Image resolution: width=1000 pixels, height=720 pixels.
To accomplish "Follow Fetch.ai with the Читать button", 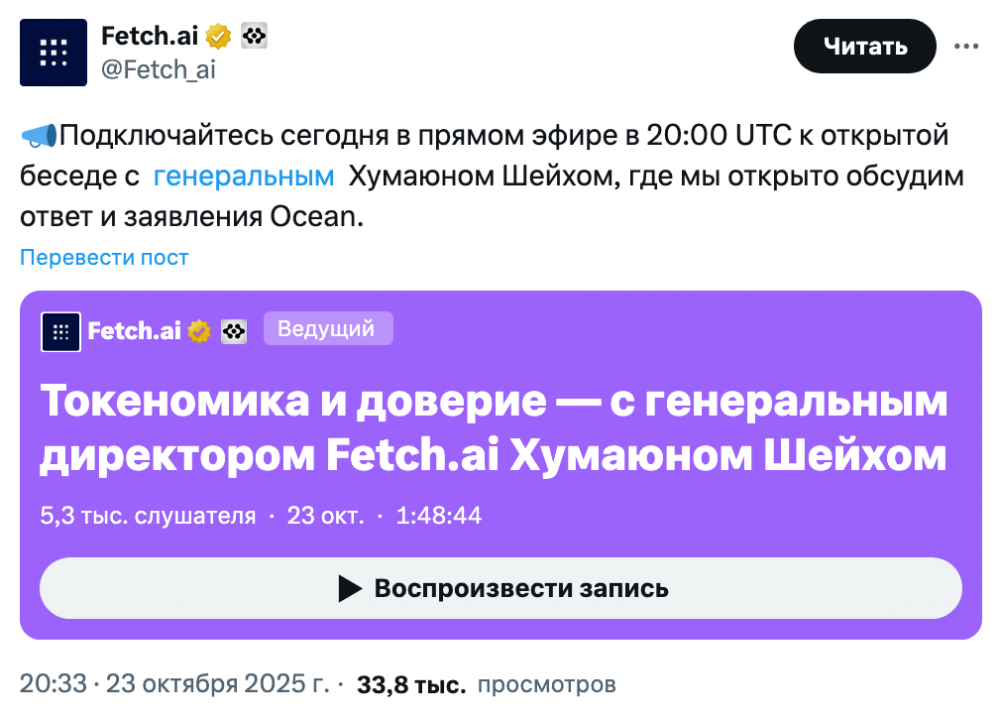I will [x=865, y=46].
